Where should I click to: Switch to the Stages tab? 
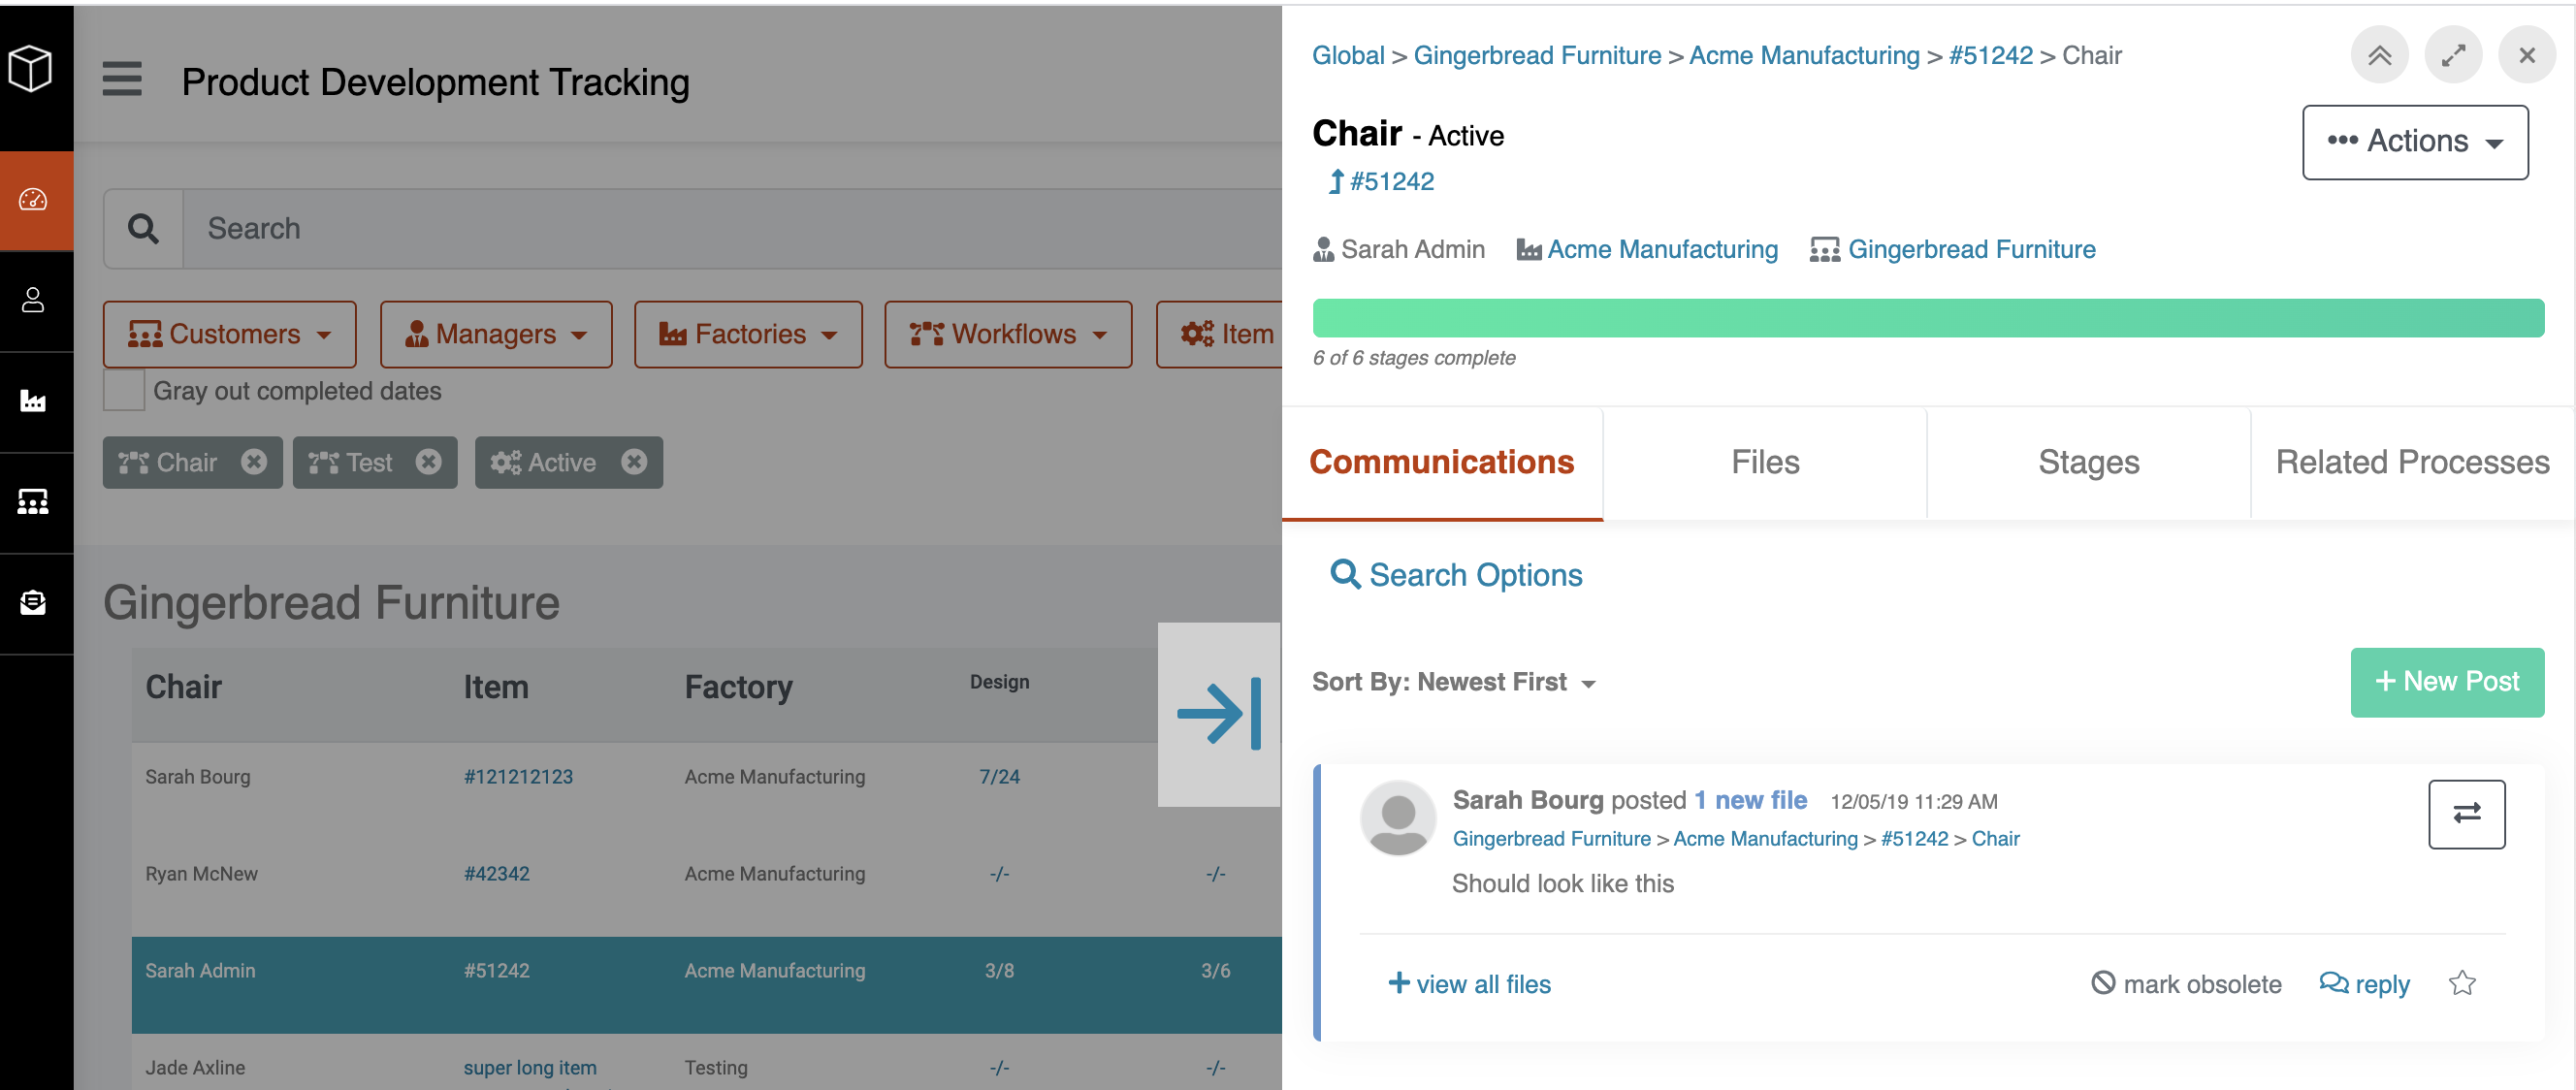click(x=2089, y=462)
